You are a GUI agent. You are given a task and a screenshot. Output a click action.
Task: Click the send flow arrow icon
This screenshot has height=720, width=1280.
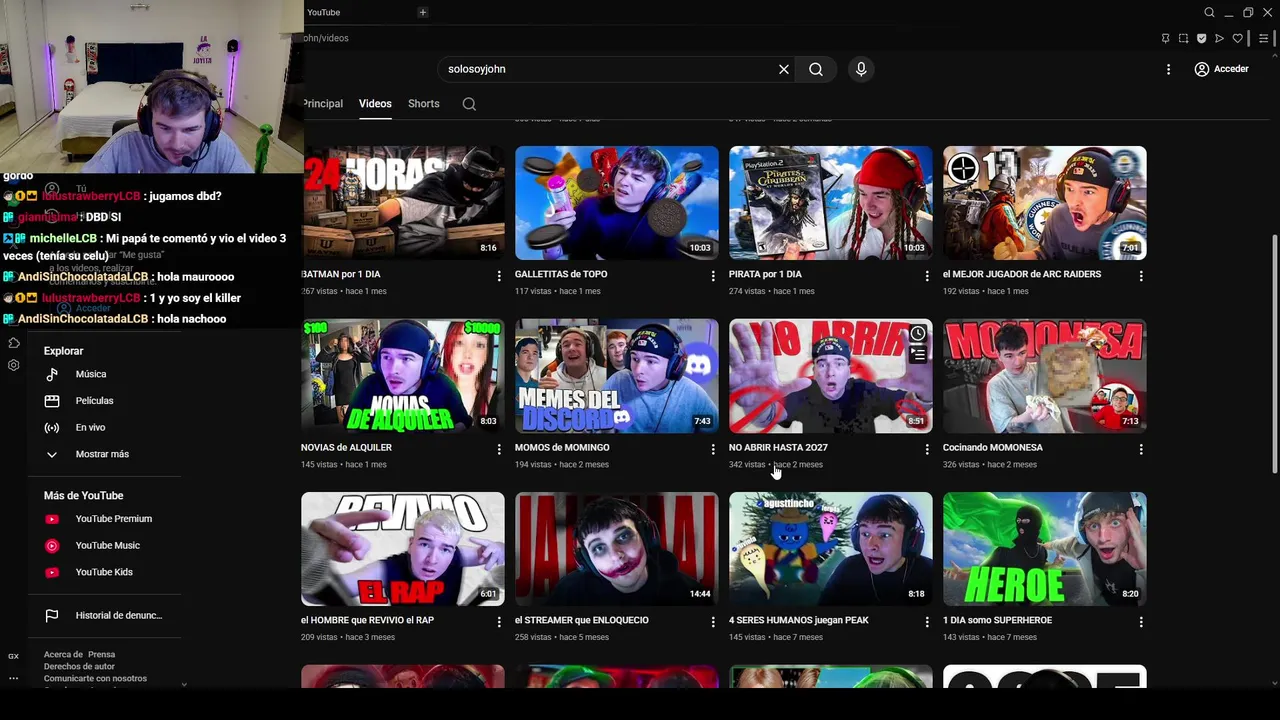coord(1219,38)
